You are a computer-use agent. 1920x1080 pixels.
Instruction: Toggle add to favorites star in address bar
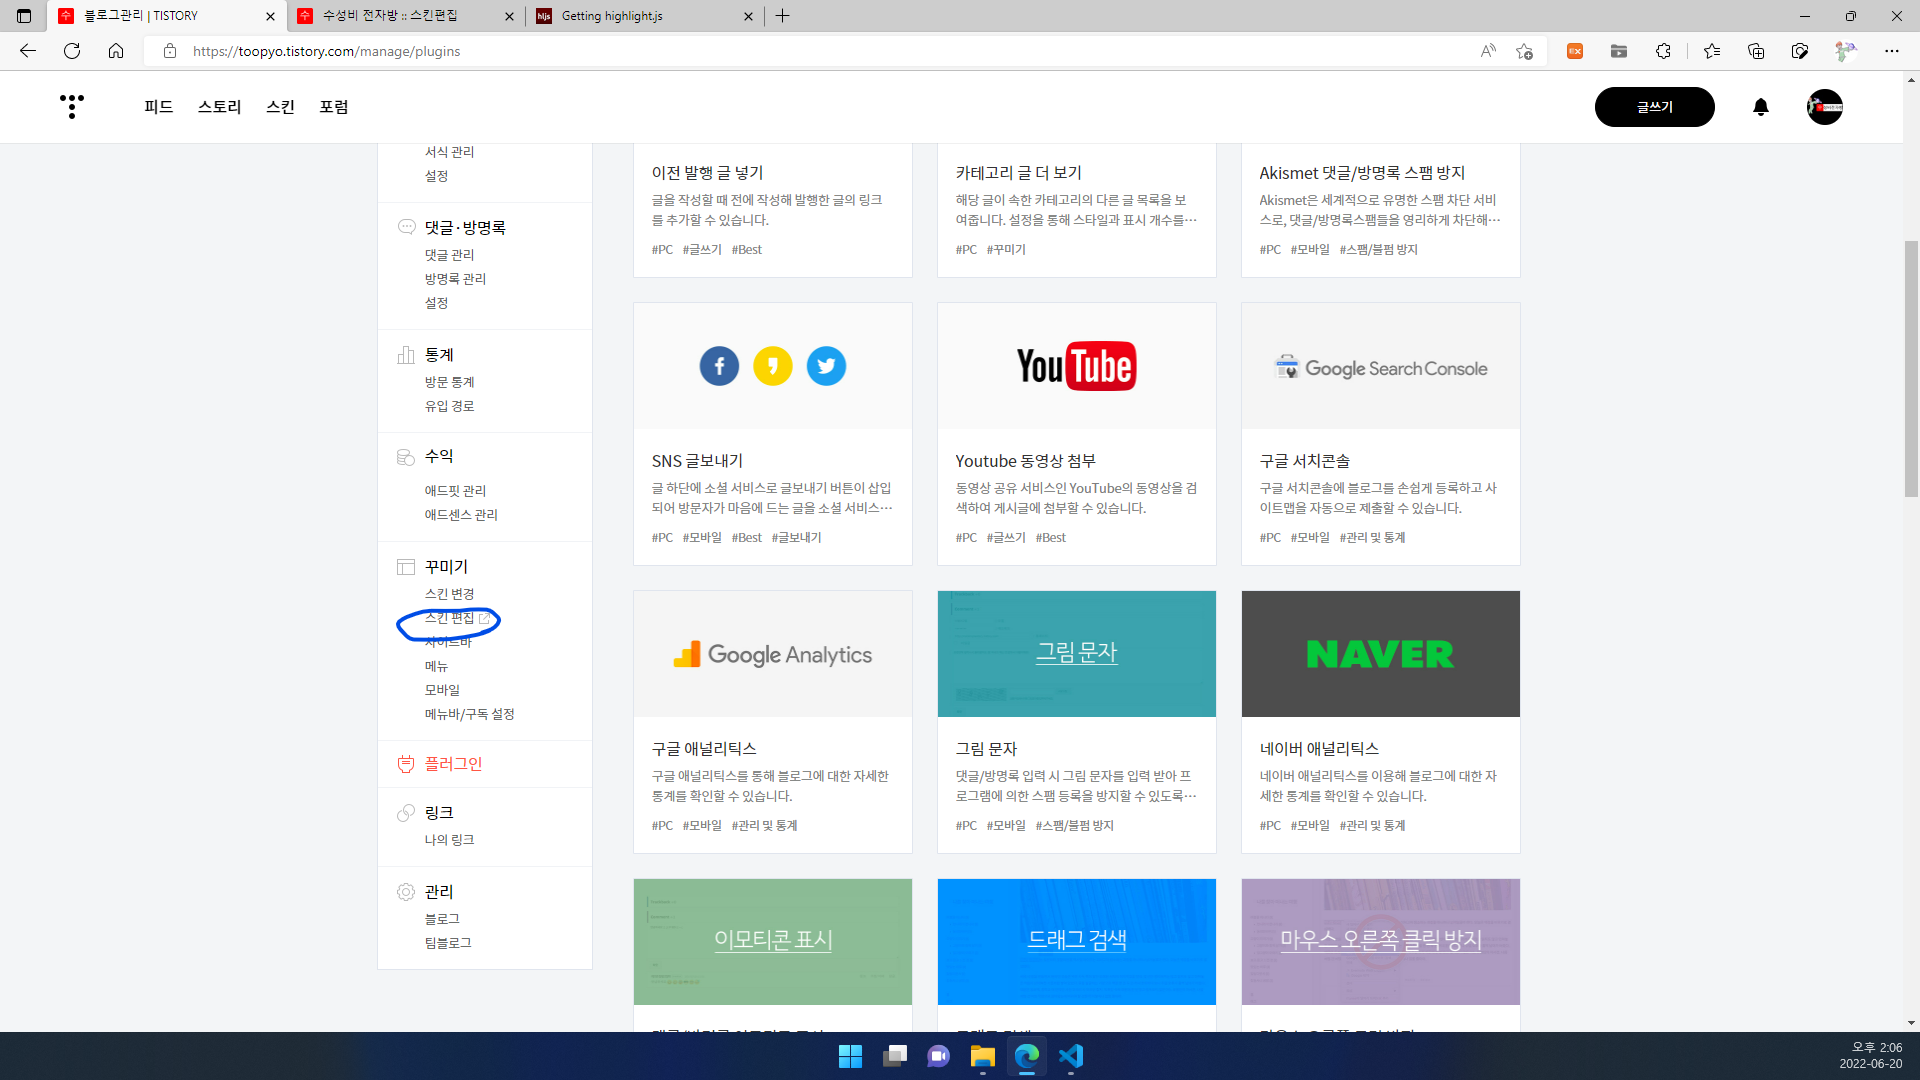tap(1524, 51)
